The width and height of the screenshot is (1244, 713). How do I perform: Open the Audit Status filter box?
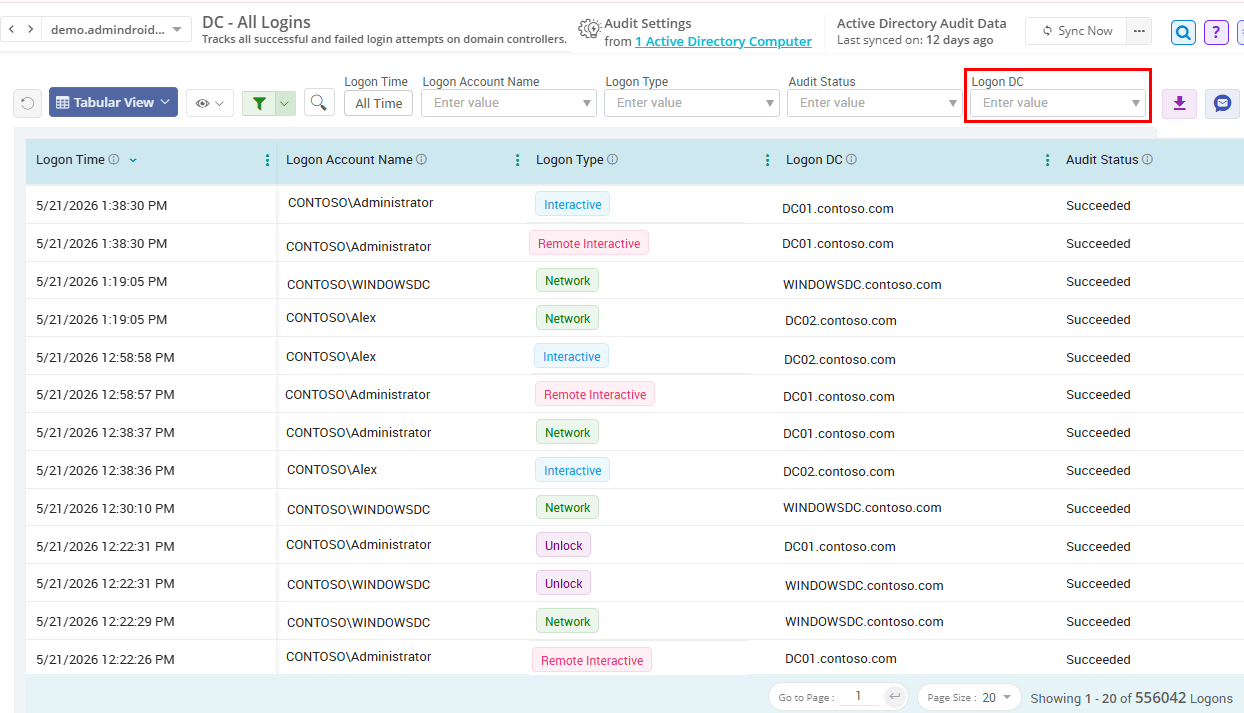pyautogui.click(x=874, y=103)
